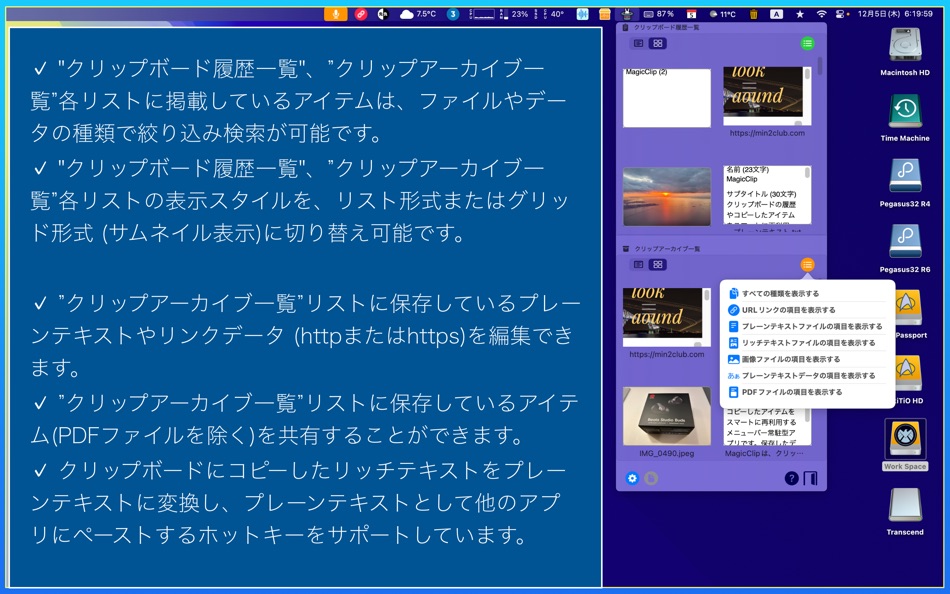Choose リッチテキストファイルの項目を表示する filter
This screenshot has height=594, width=950.
pos(806,342)
